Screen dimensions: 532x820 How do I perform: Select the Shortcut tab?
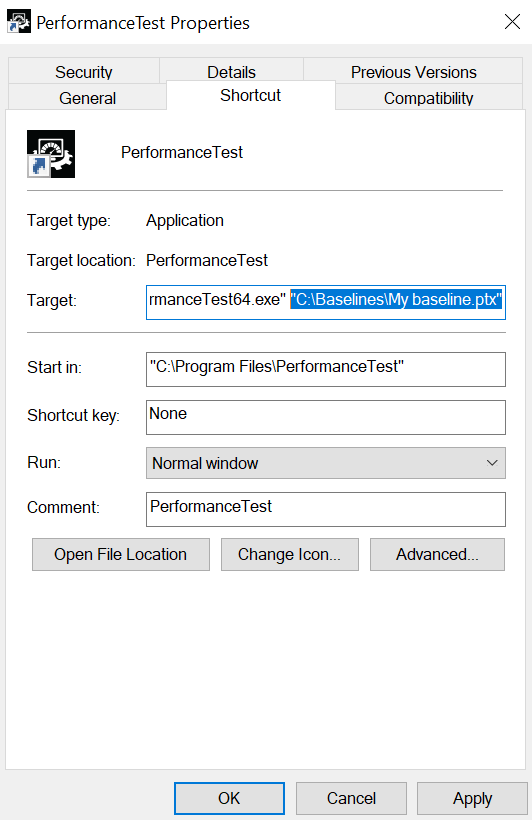[251, 95]
